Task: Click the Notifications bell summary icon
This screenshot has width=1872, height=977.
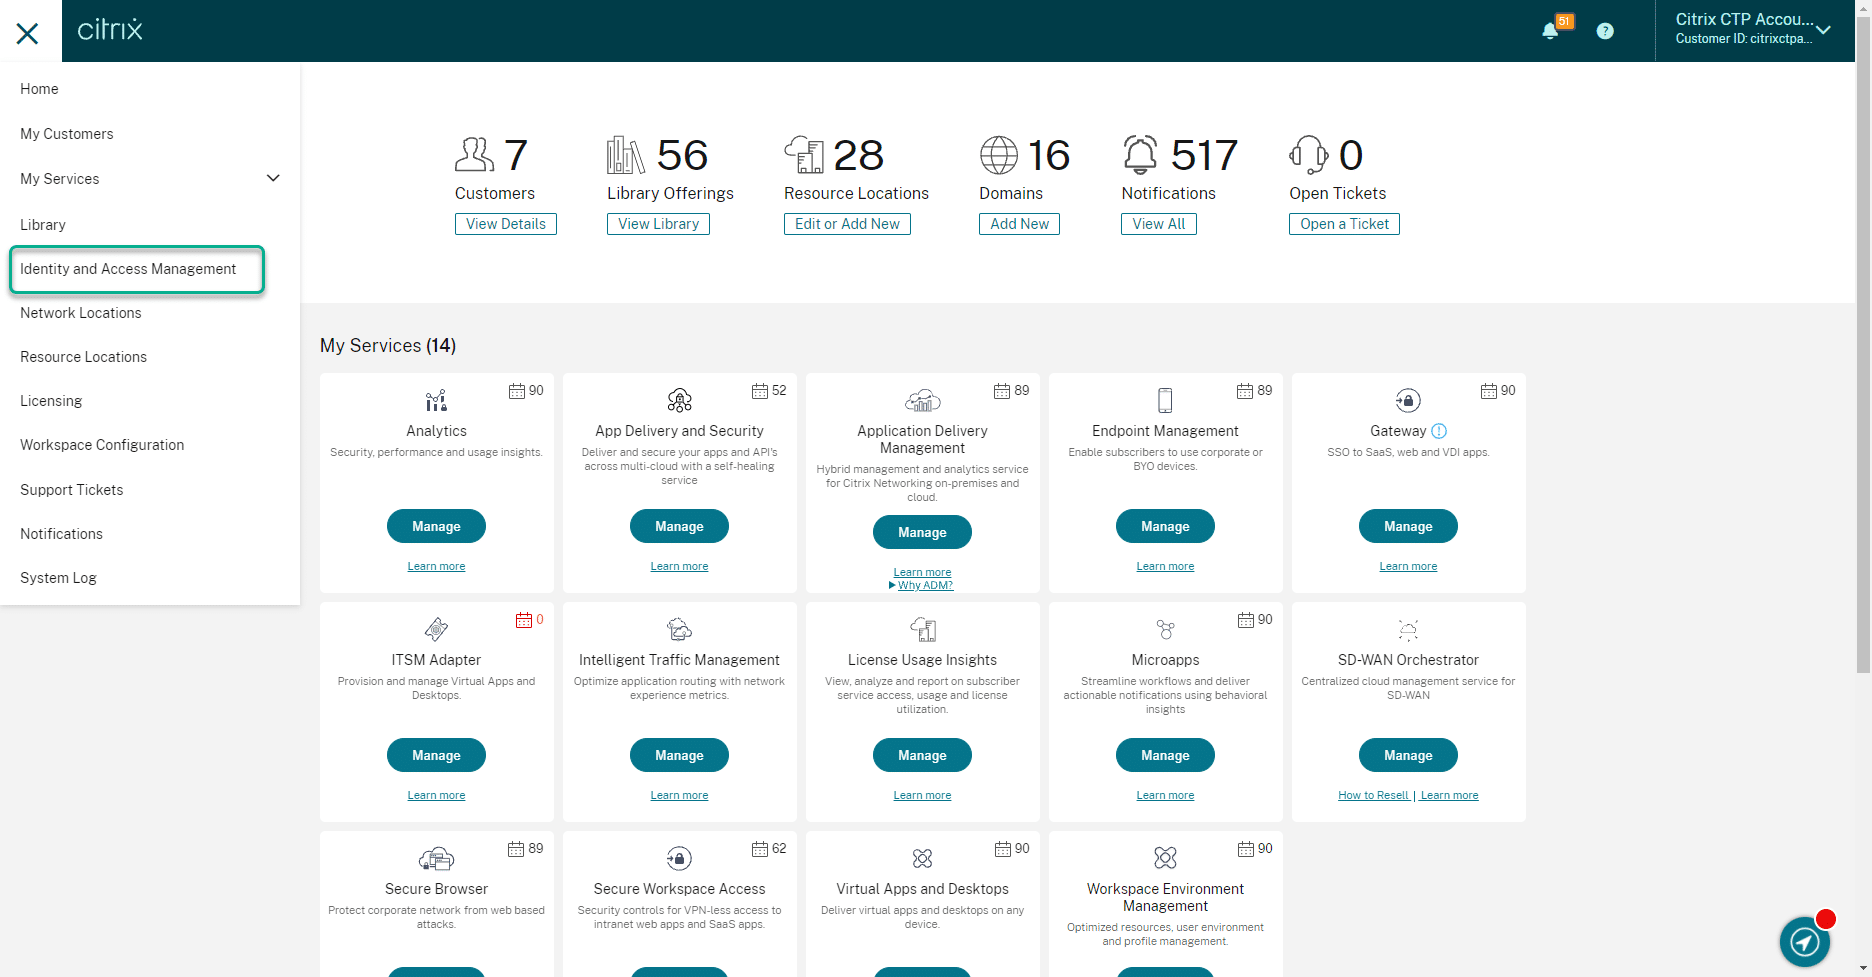Action: [1141, 155]
